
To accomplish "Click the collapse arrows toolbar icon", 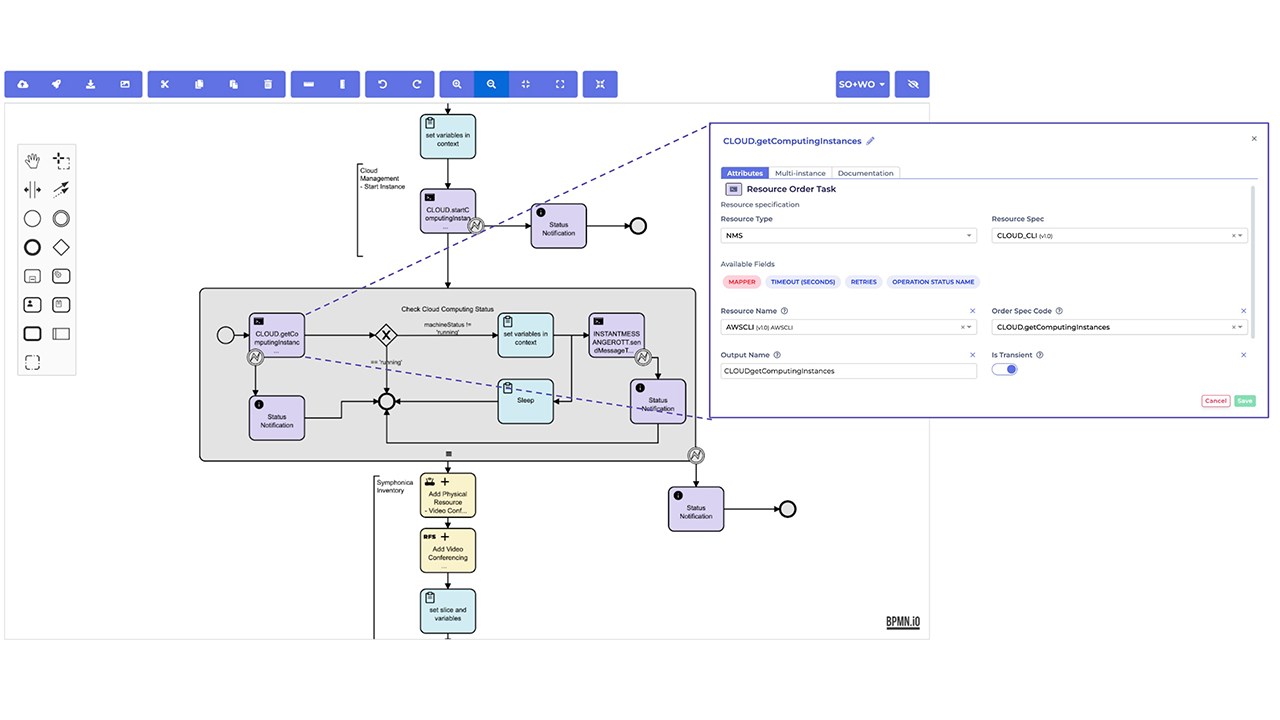I will point(600,84).
